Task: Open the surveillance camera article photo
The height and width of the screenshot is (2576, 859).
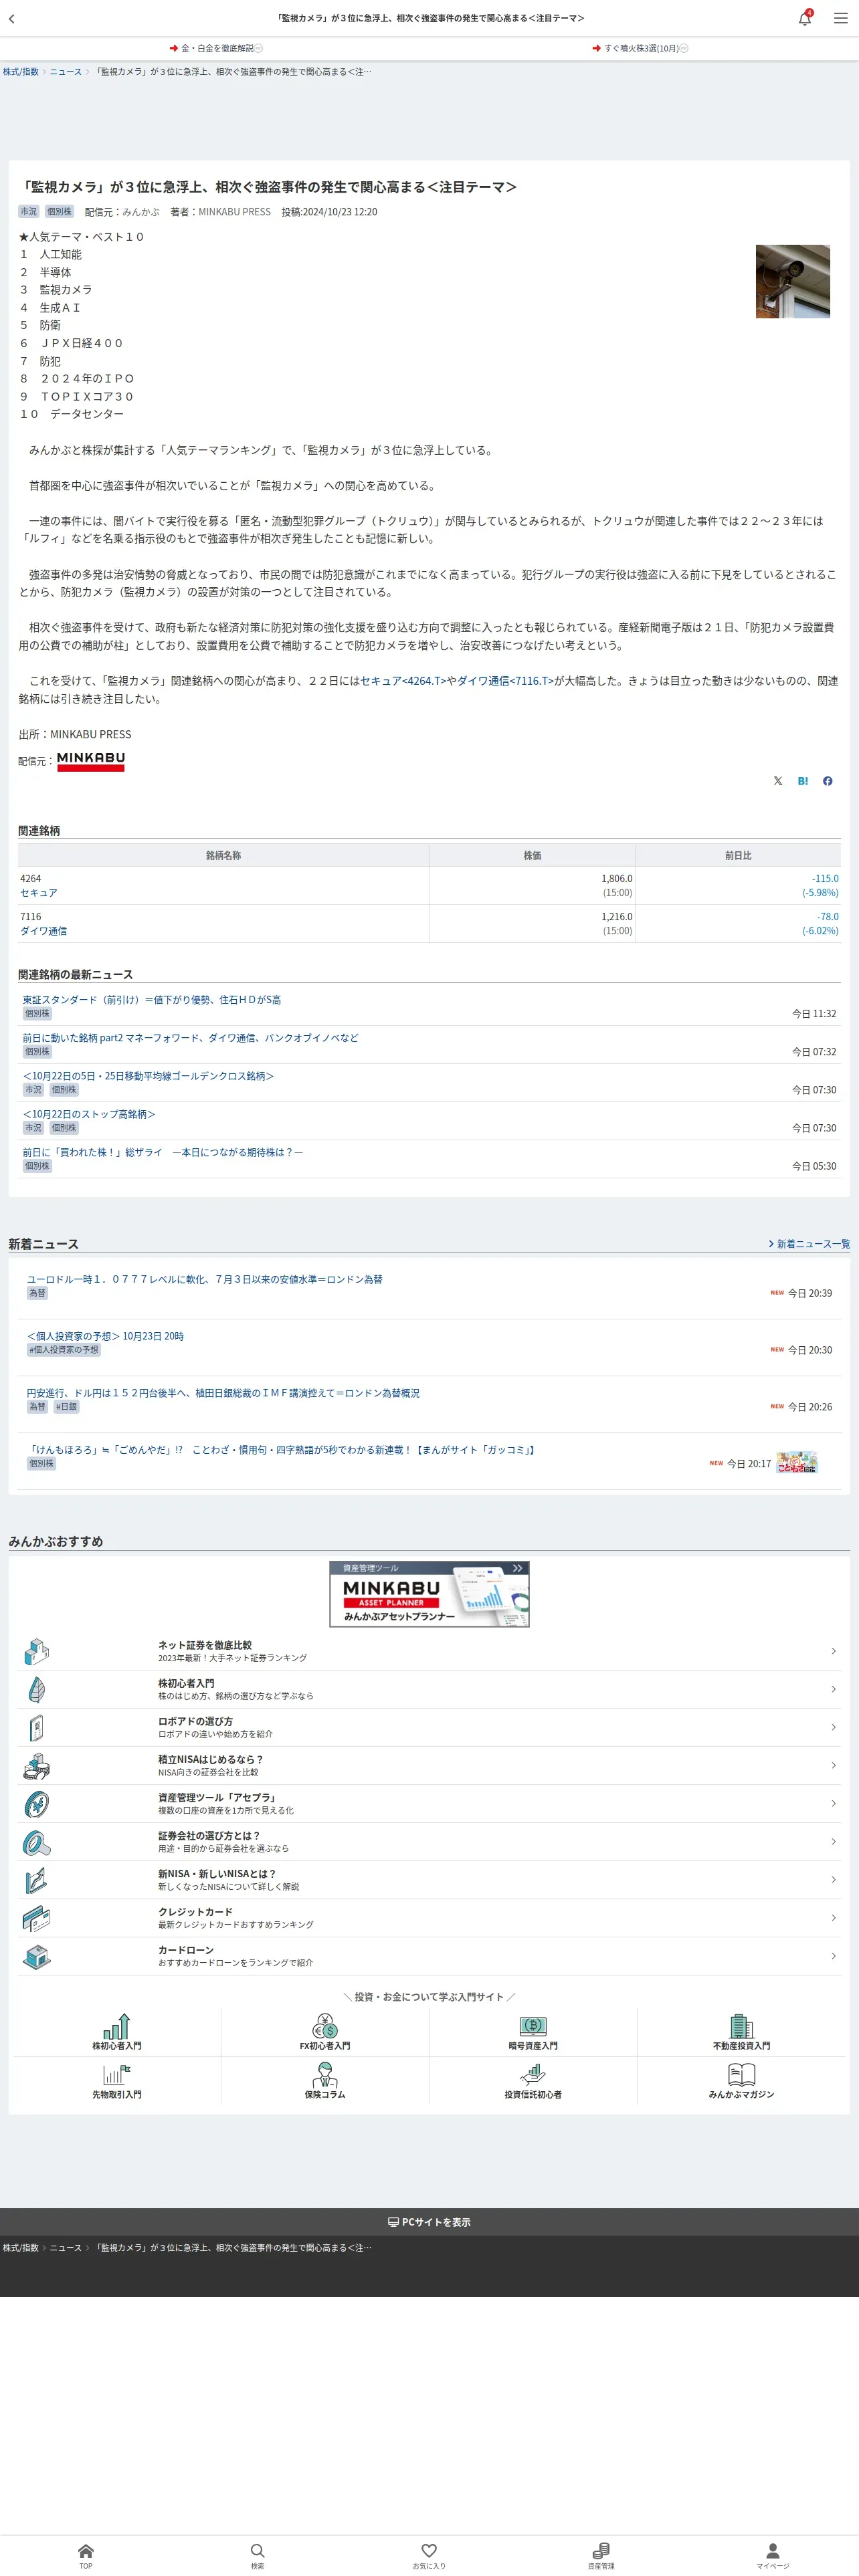Action: point(793,281)
